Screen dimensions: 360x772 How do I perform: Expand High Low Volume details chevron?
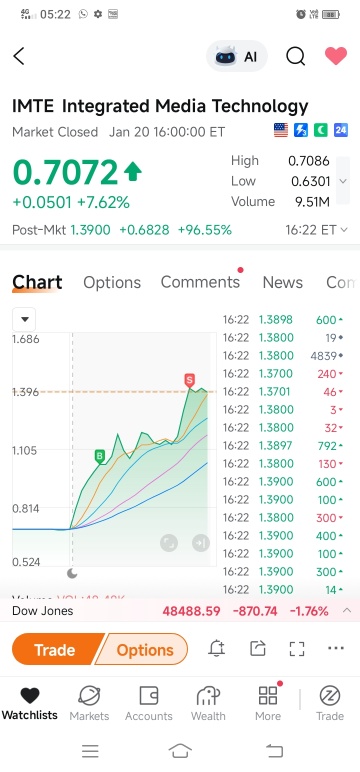pos(343,181)
